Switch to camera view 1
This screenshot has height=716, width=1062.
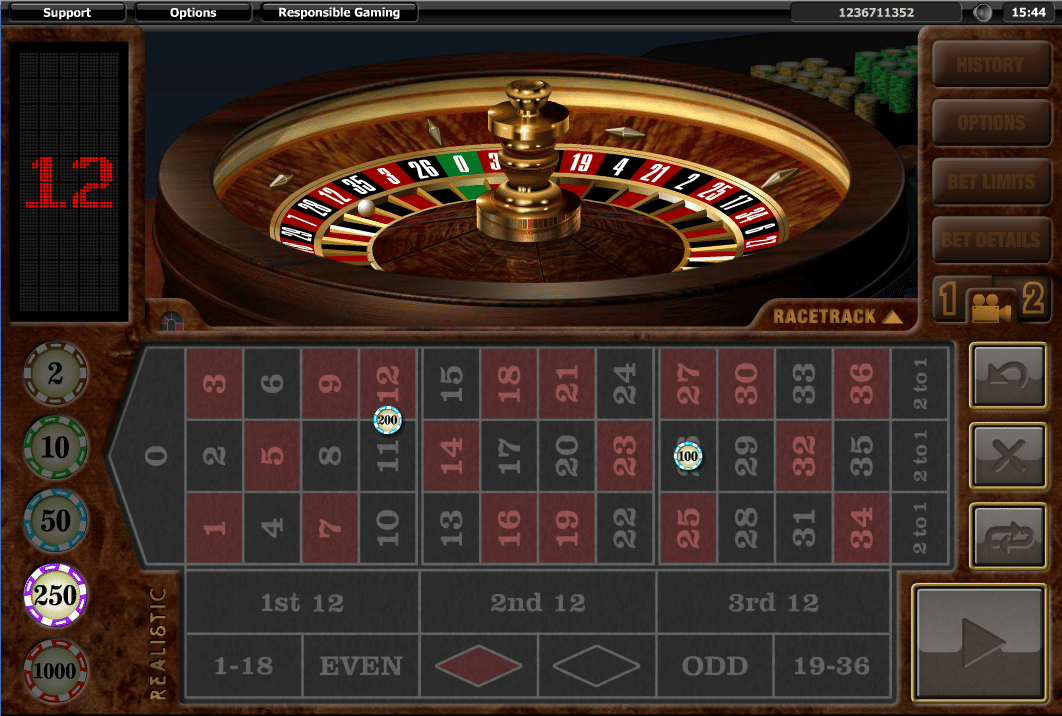coord(949,298)
